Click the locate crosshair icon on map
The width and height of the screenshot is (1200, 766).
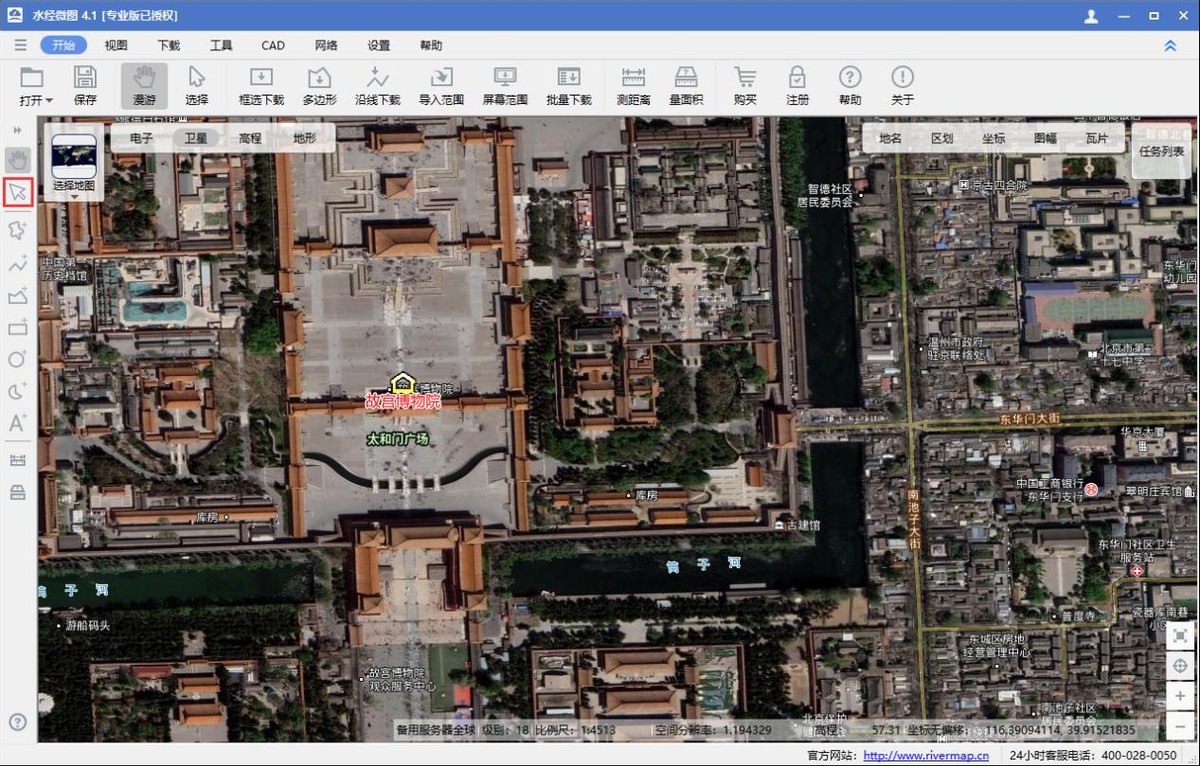1180,666
